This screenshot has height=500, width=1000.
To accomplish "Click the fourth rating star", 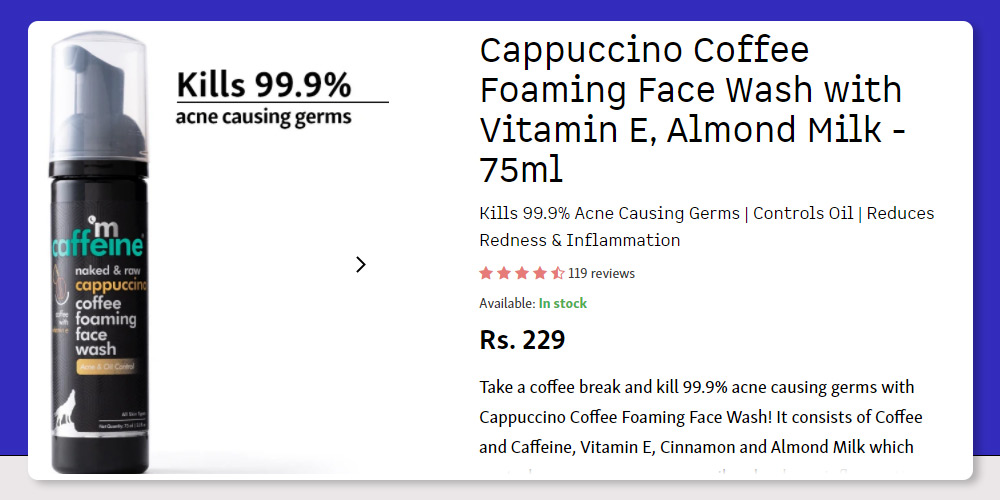I will (x=540, y=274).
